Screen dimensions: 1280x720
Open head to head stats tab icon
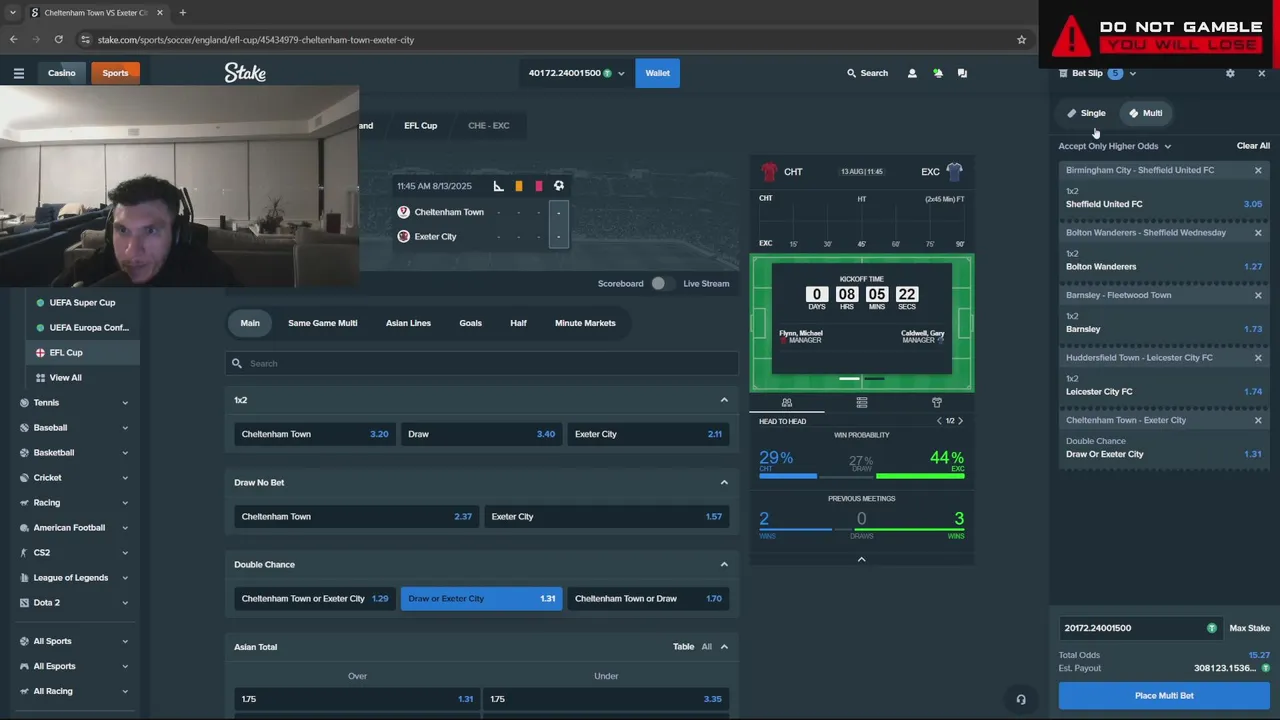[787, 402]
